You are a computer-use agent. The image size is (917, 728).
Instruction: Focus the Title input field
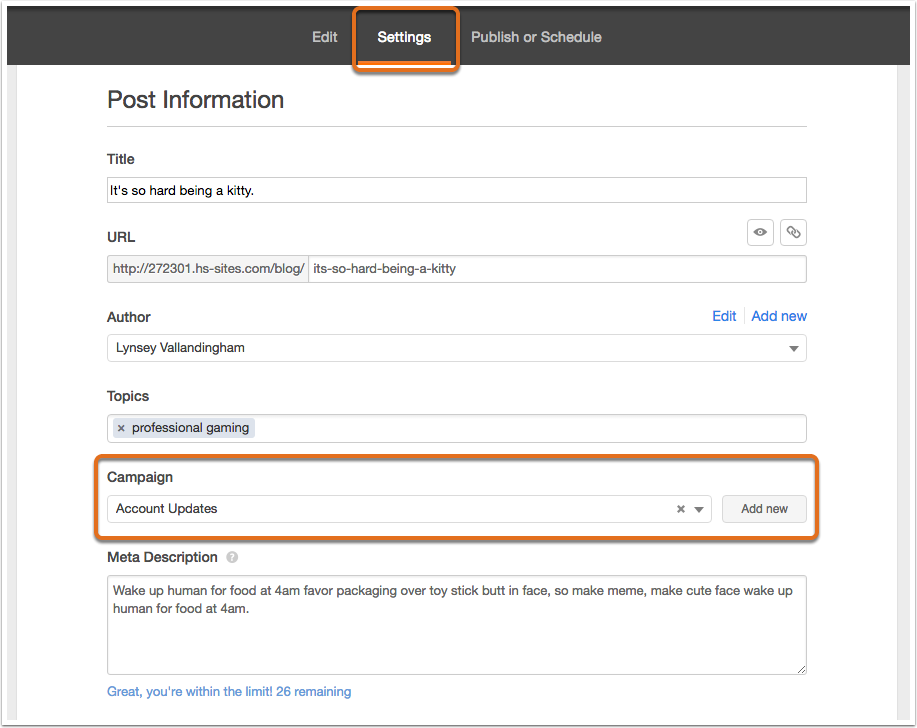(456, 190)
